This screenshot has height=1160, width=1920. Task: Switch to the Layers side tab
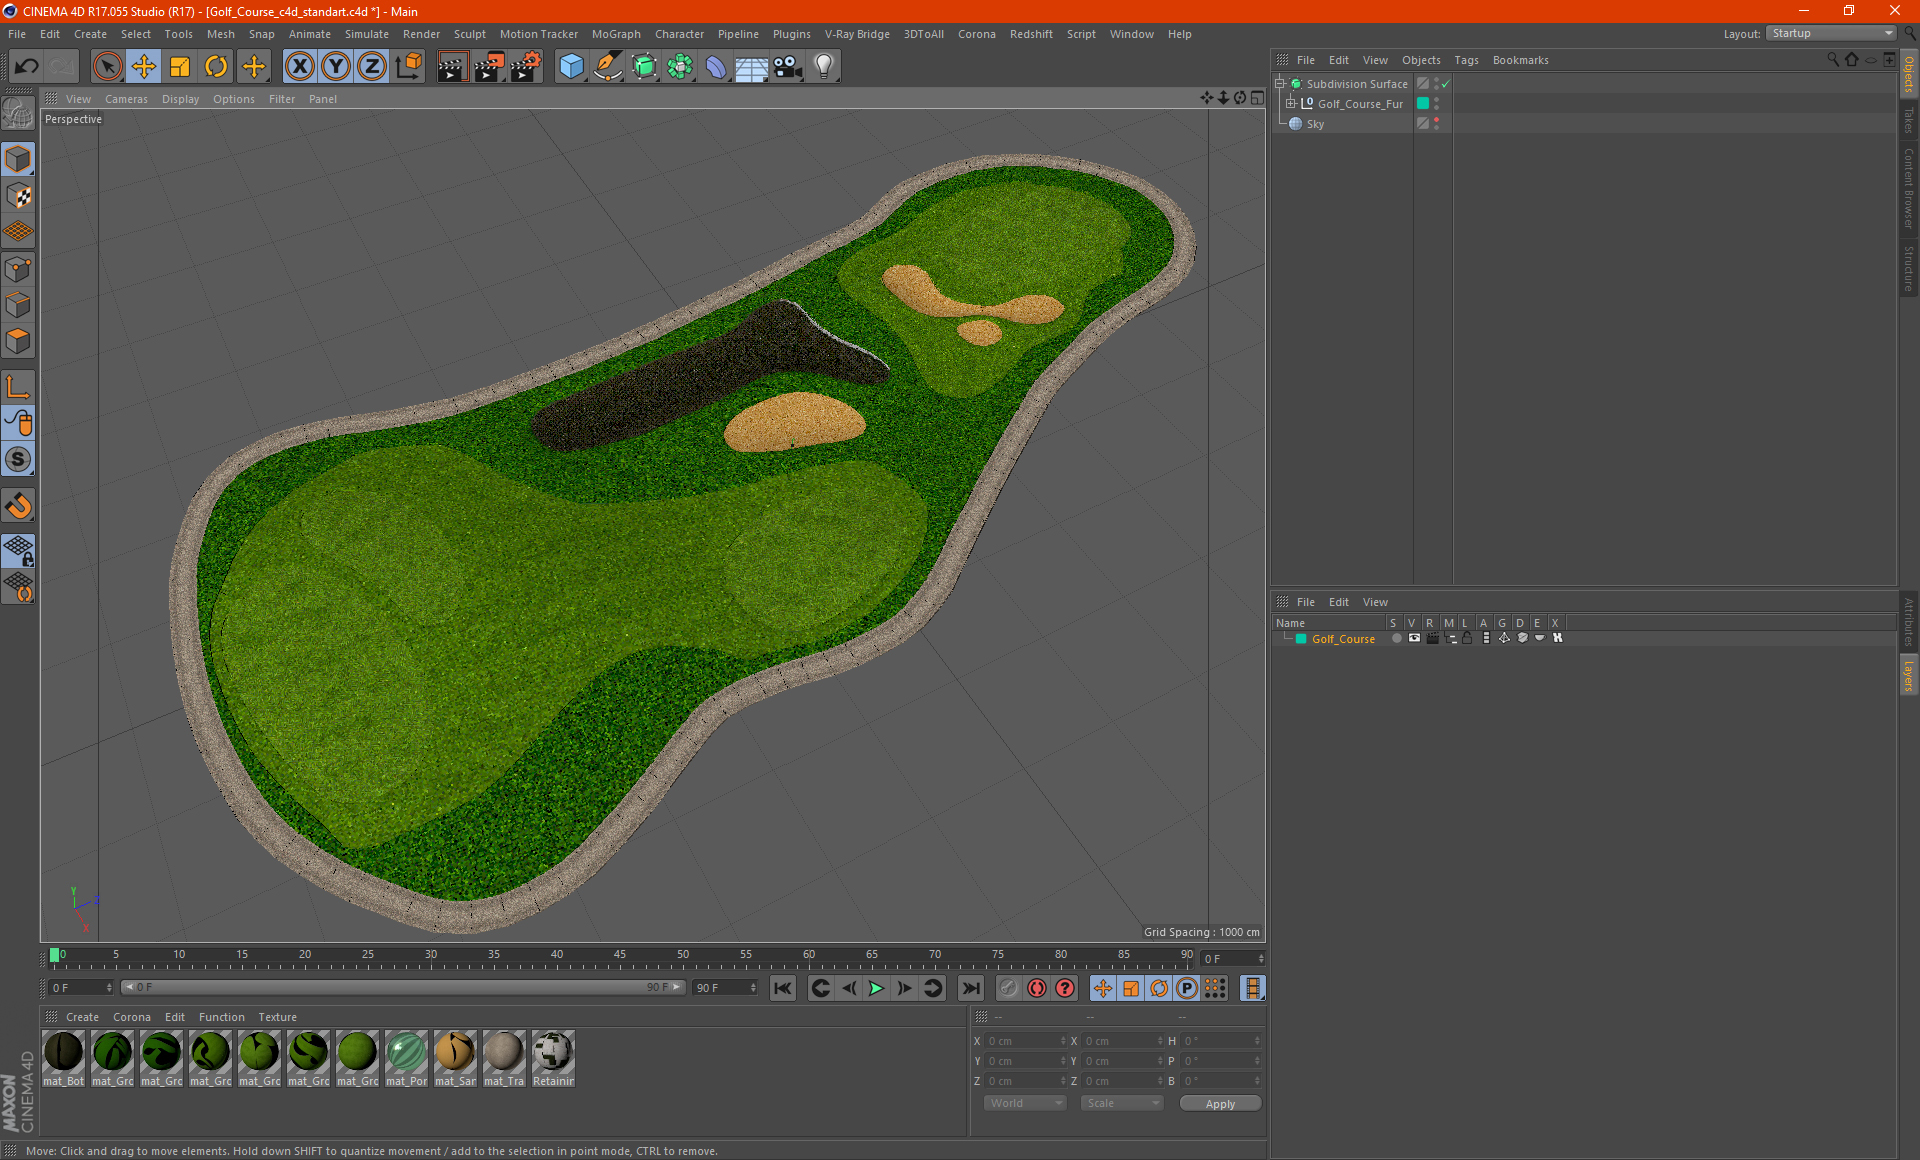1908,675
